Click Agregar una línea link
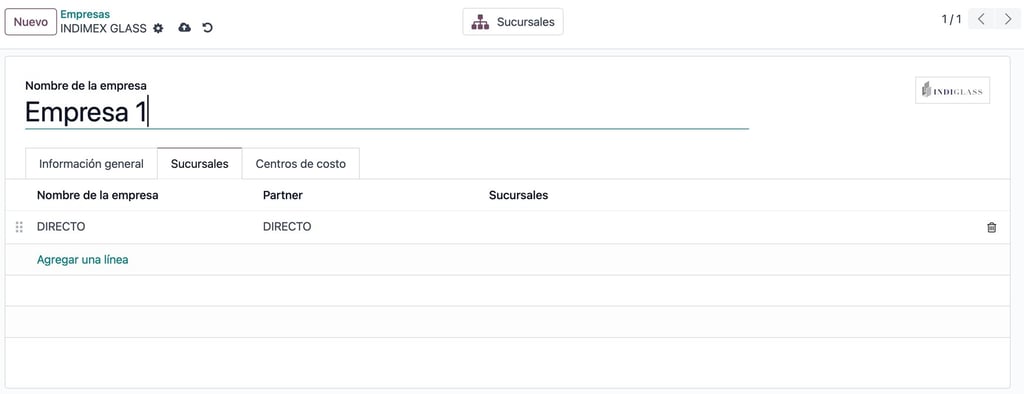1024x394 pixels. coord(82,259)
